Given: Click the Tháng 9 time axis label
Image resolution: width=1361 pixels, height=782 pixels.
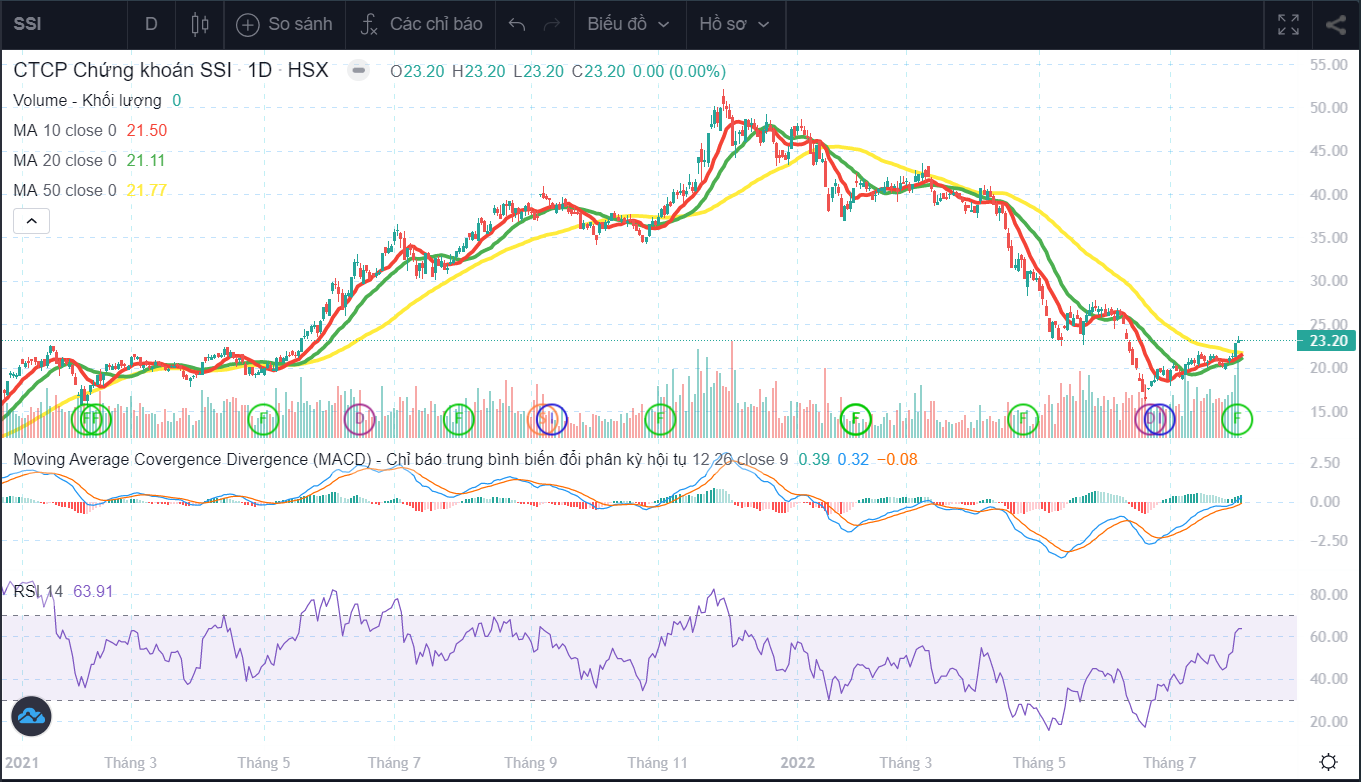Looking at the screenshot, I should pos(531,763).
